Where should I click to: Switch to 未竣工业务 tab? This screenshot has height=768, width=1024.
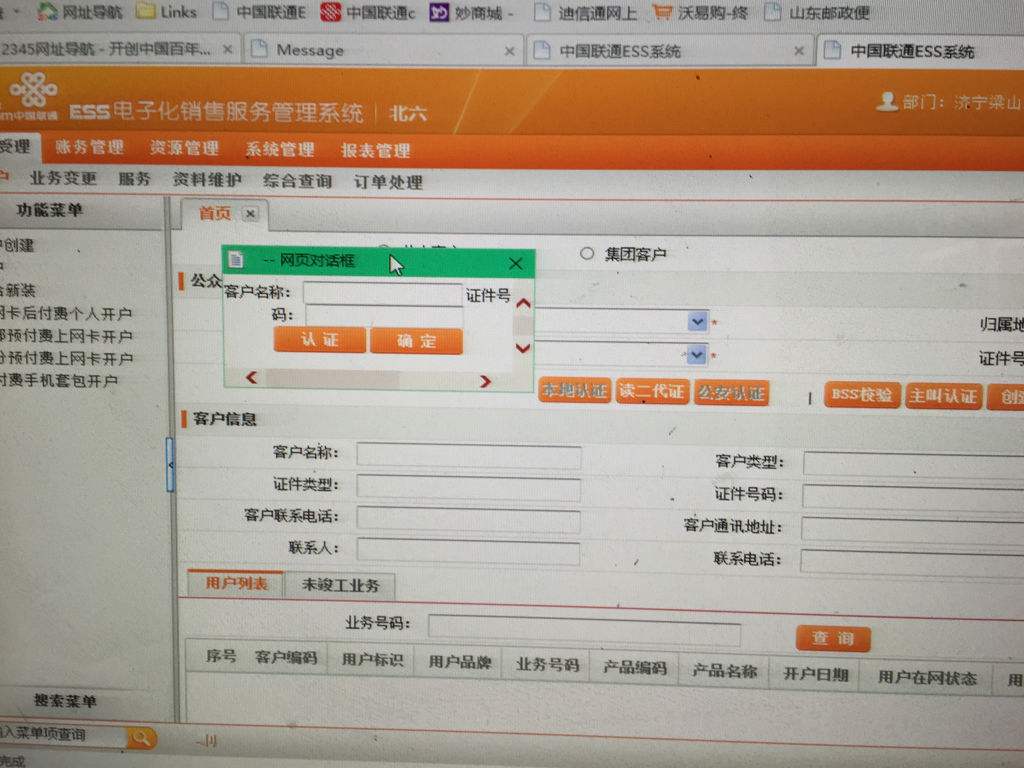coord(340,585)
